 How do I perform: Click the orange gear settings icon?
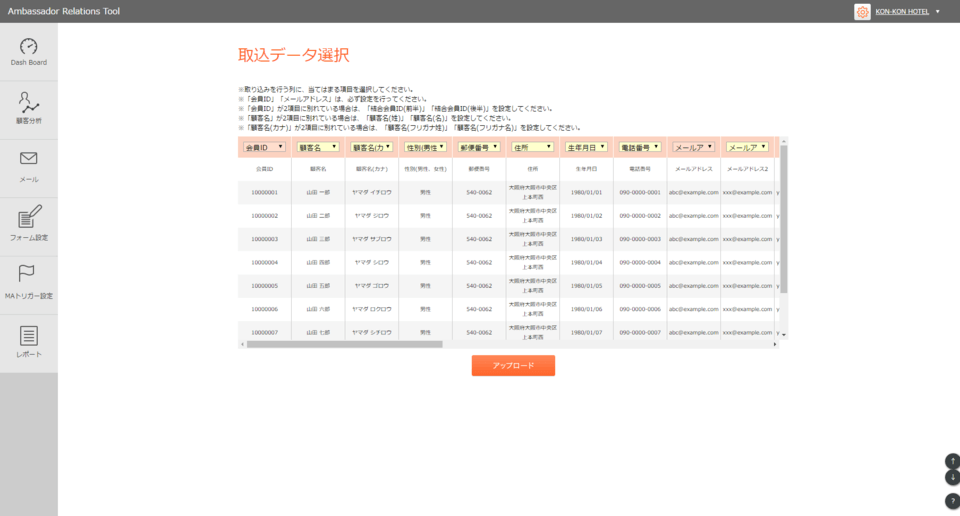click(x=862, y=12)
